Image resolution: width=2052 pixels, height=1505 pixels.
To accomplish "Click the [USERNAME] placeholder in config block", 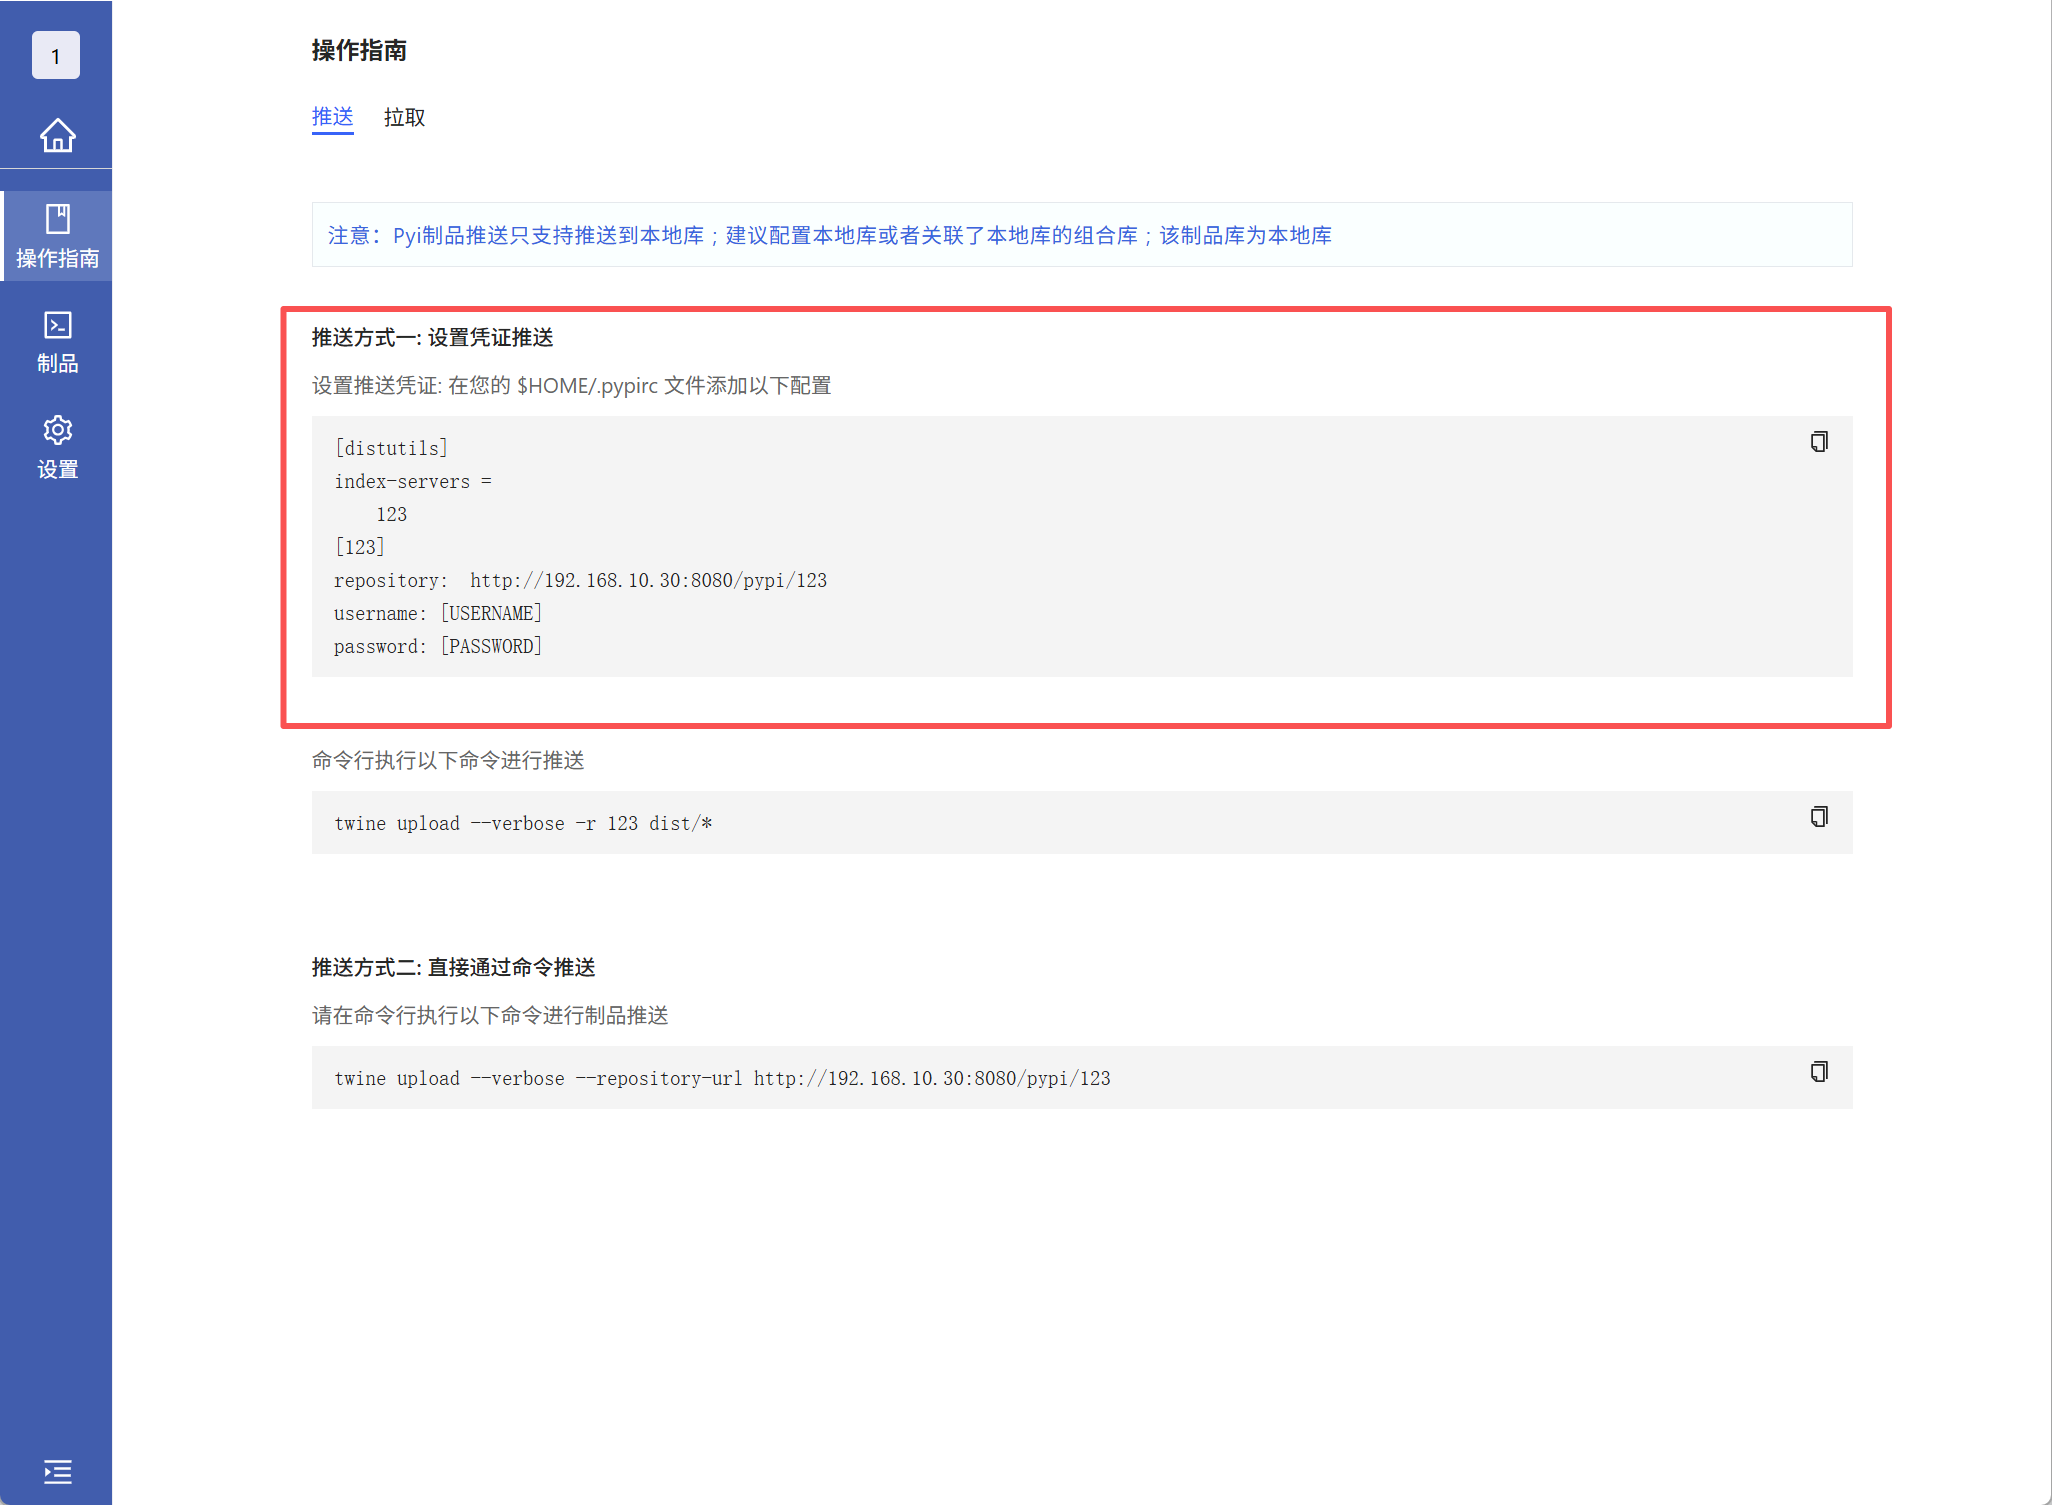I will pyautogui.click(x=491, y=613).
